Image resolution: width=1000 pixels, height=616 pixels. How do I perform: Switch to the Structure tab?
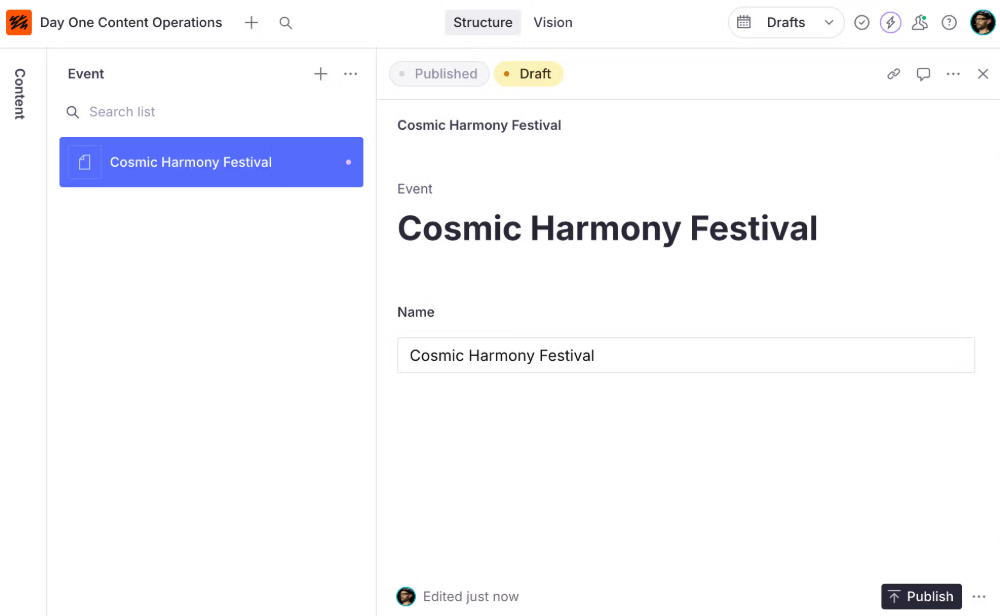483,22
